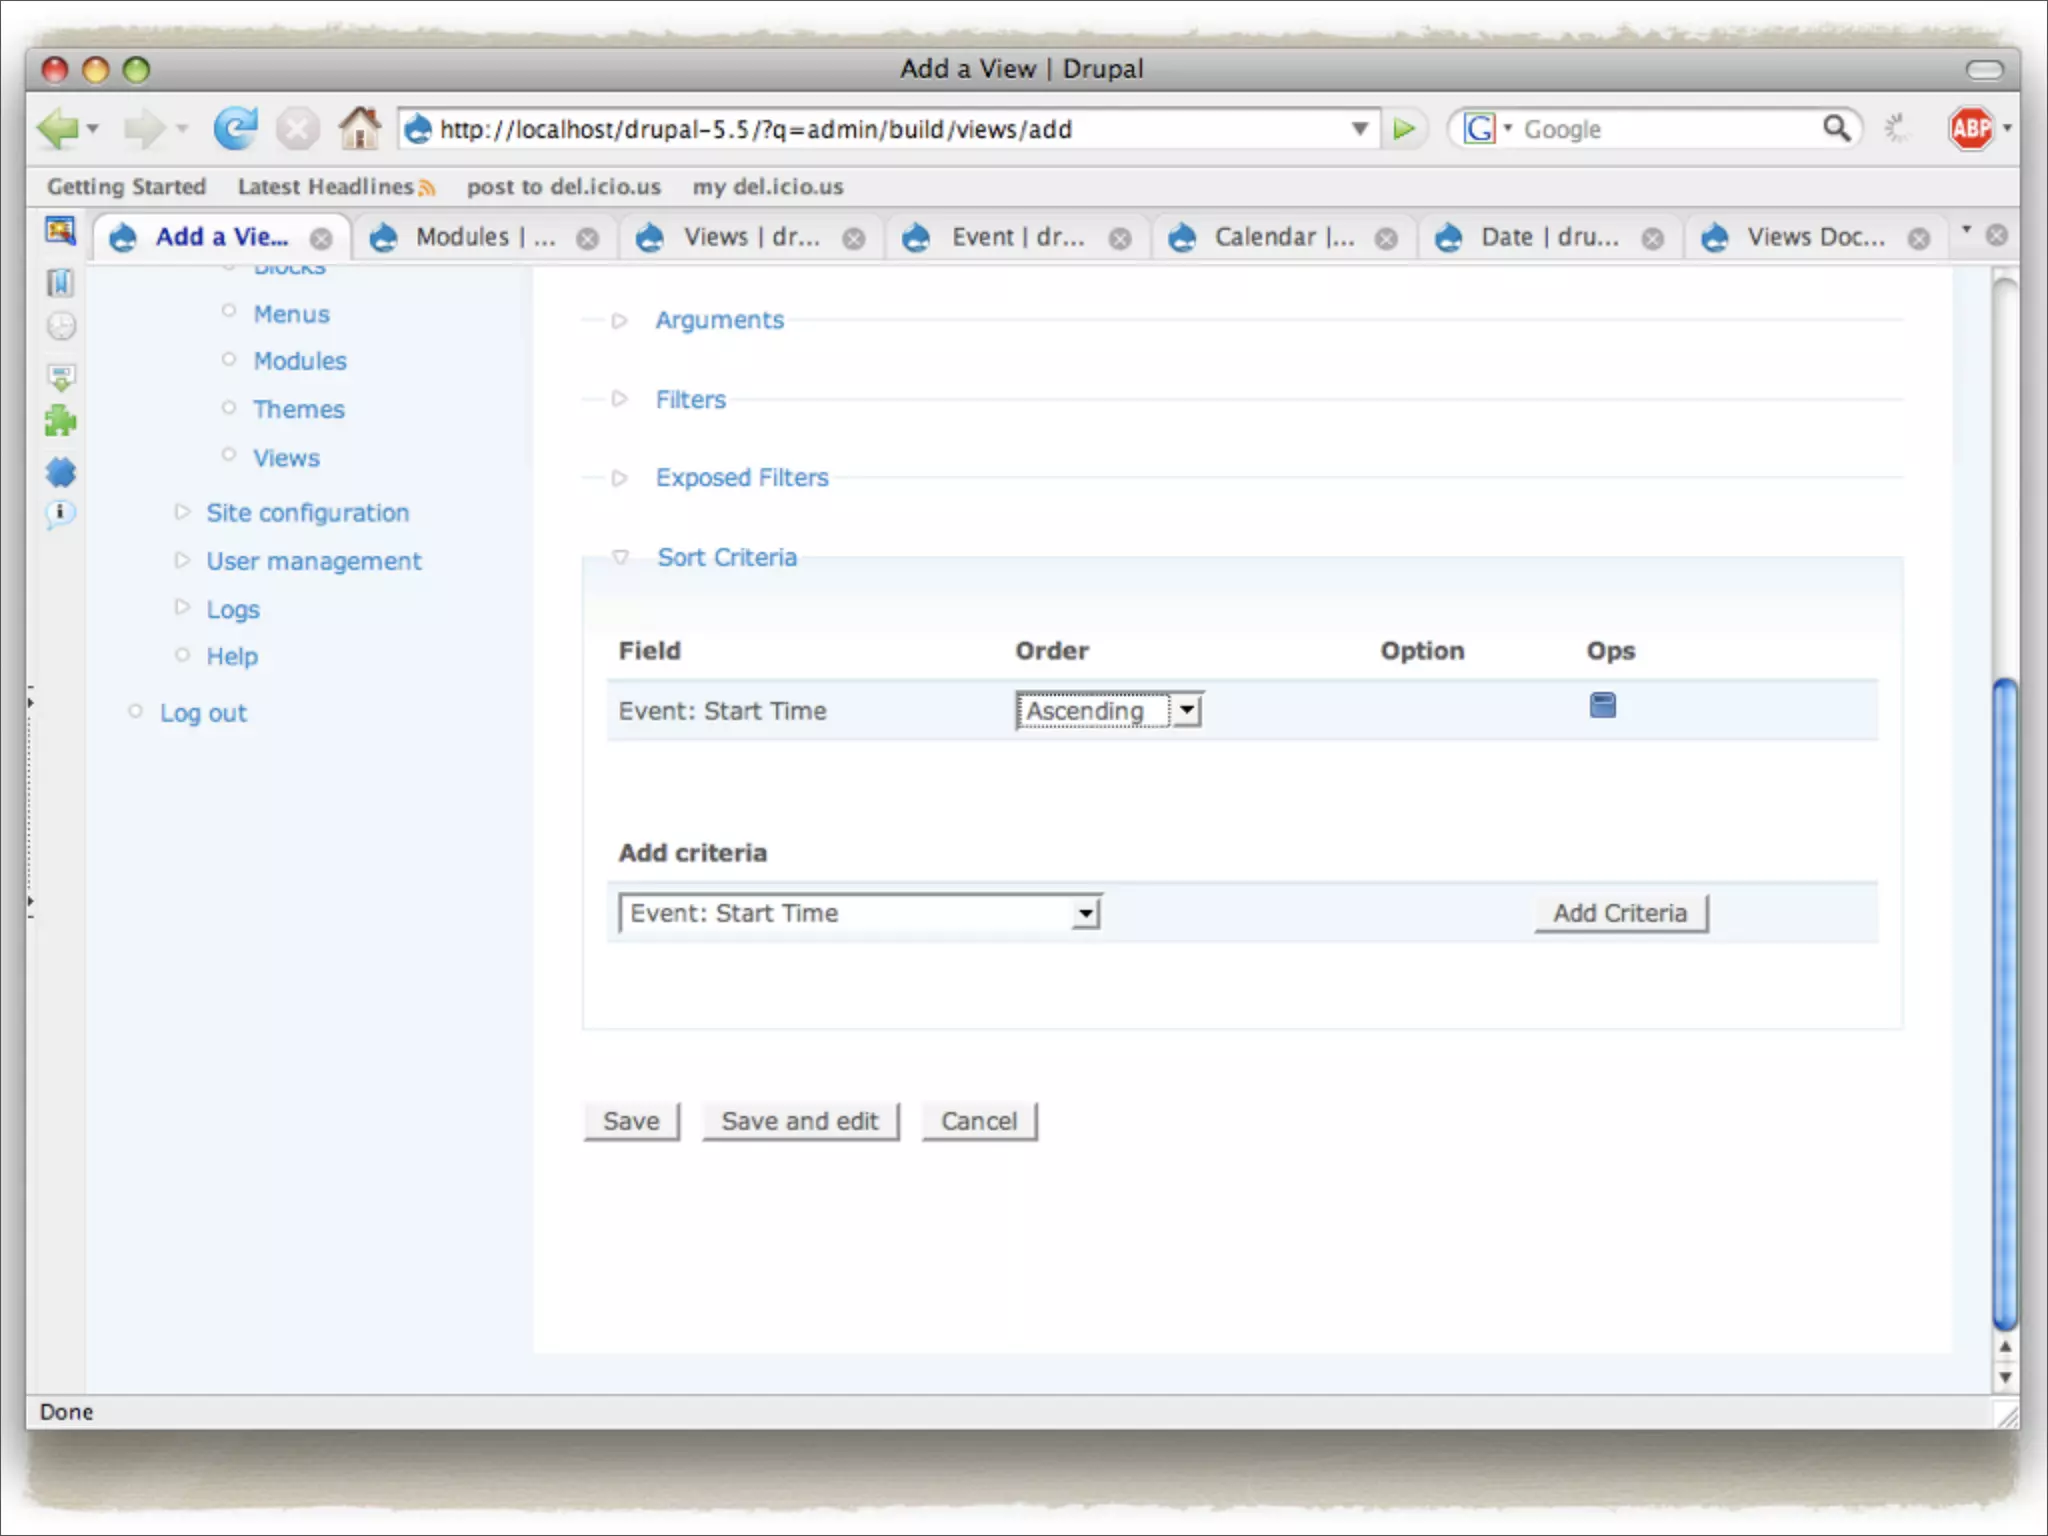Click the search magnifier icon

click(1836, 128)
